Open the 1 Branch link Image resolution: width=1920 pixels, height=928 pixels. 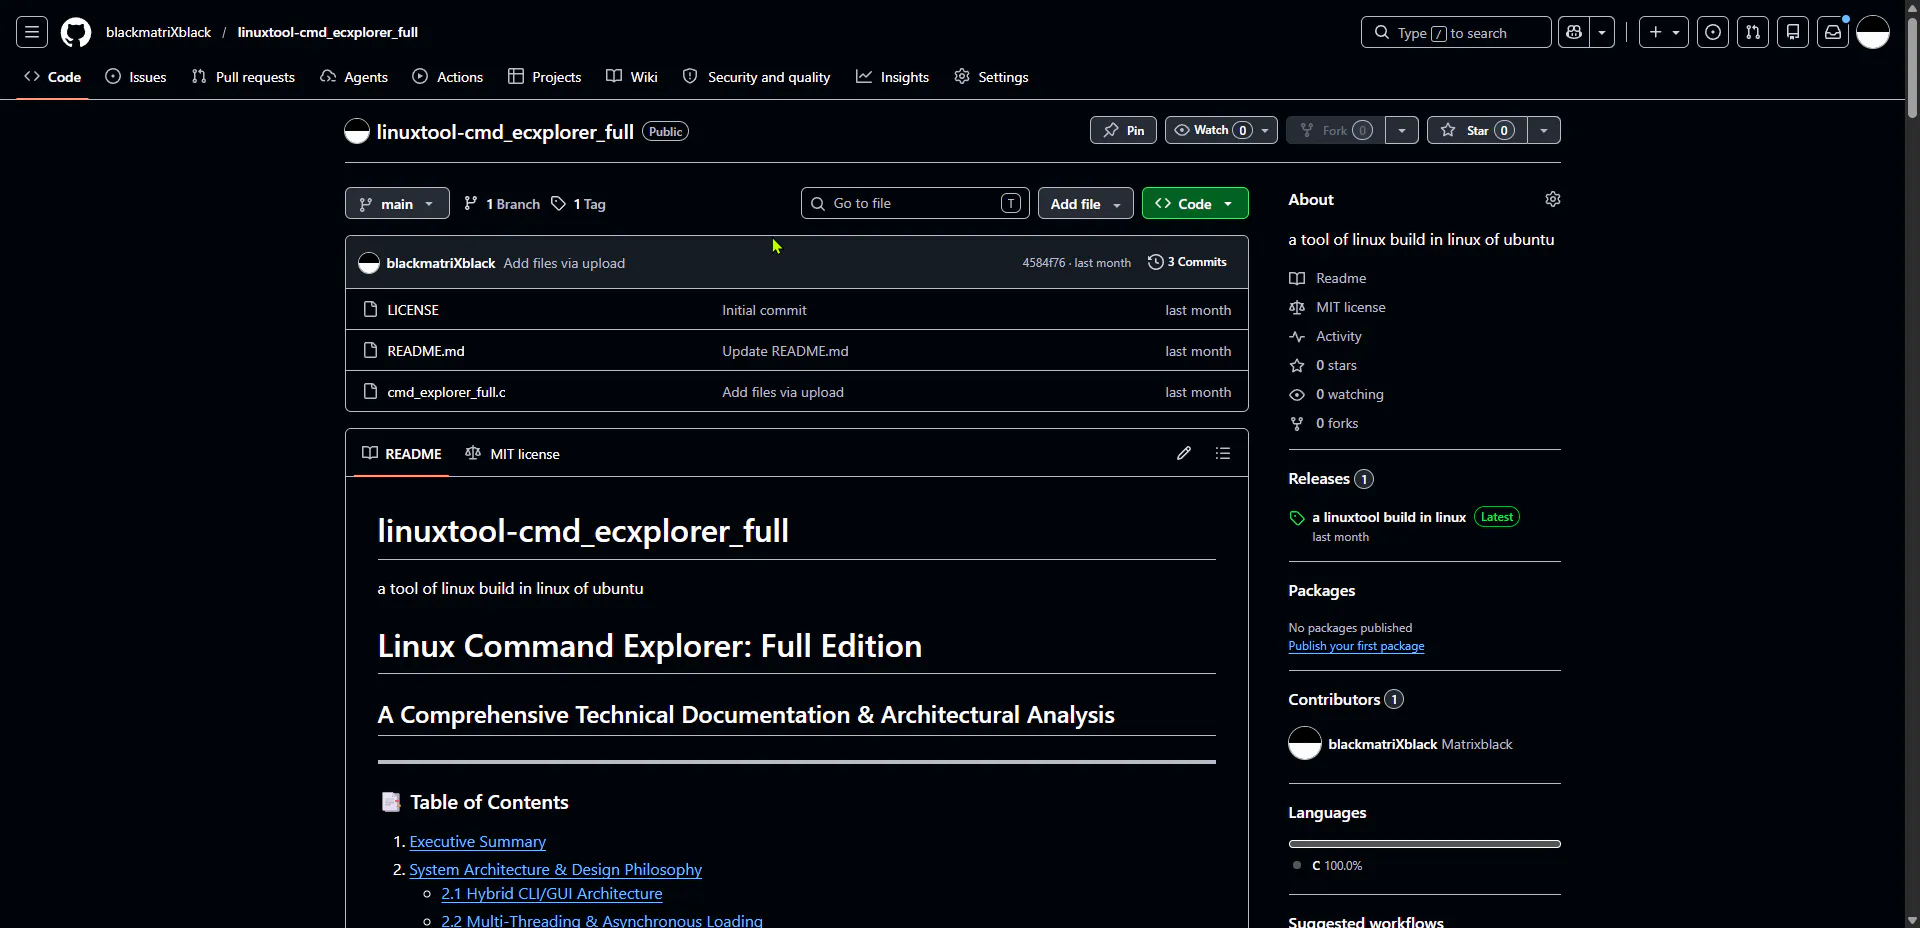point(502,204)
